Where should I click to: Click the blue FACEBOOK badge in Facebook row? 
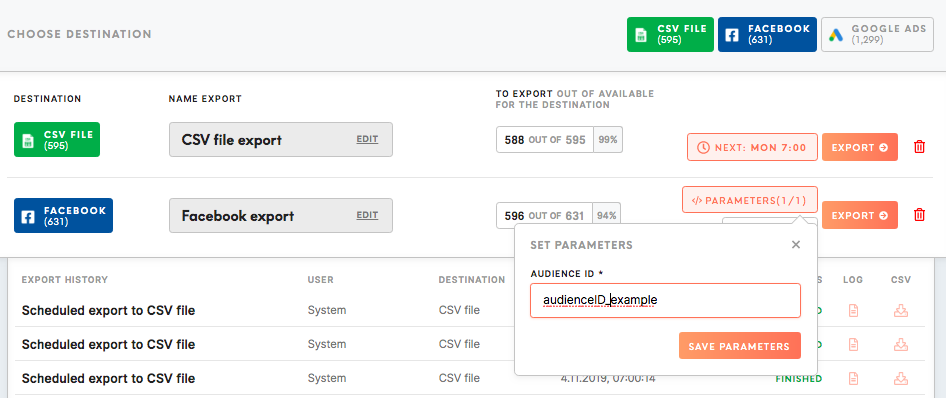pos(63,215)
